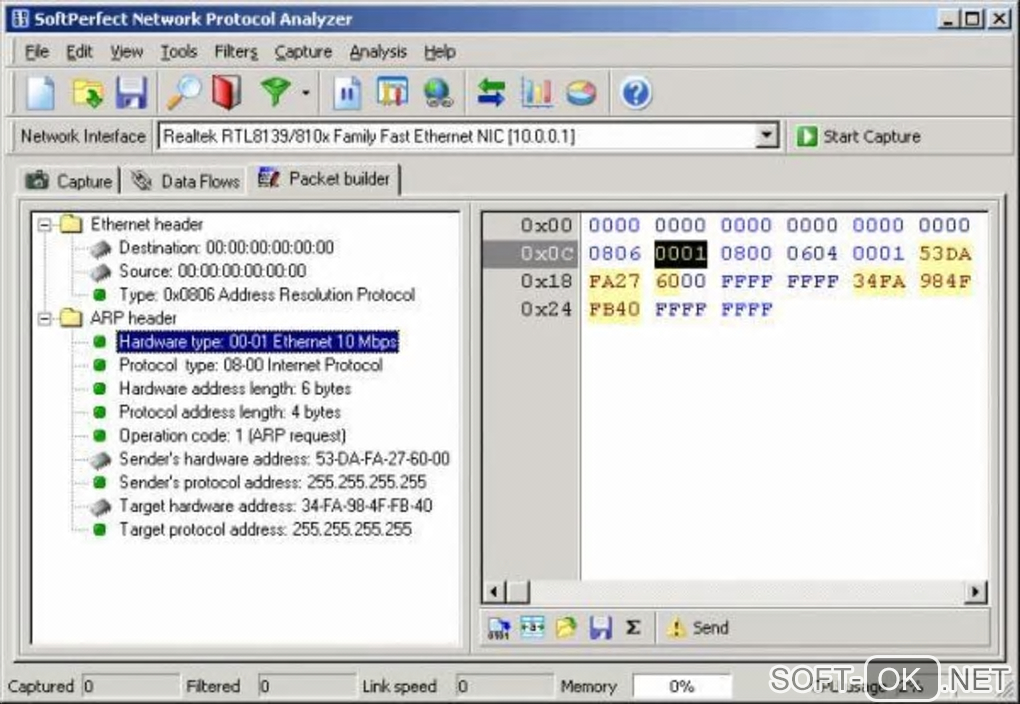The height and width of the screenshot is (704, 1020).
Task: Click the hex view horizontal scrollbar thumb
Action: coord(518,592)
